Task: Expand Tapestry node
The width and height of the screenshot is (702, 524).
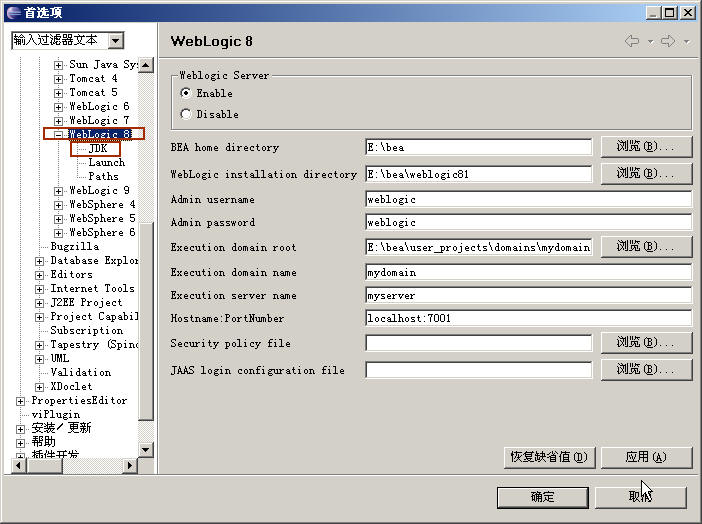Action: (39, 345)
